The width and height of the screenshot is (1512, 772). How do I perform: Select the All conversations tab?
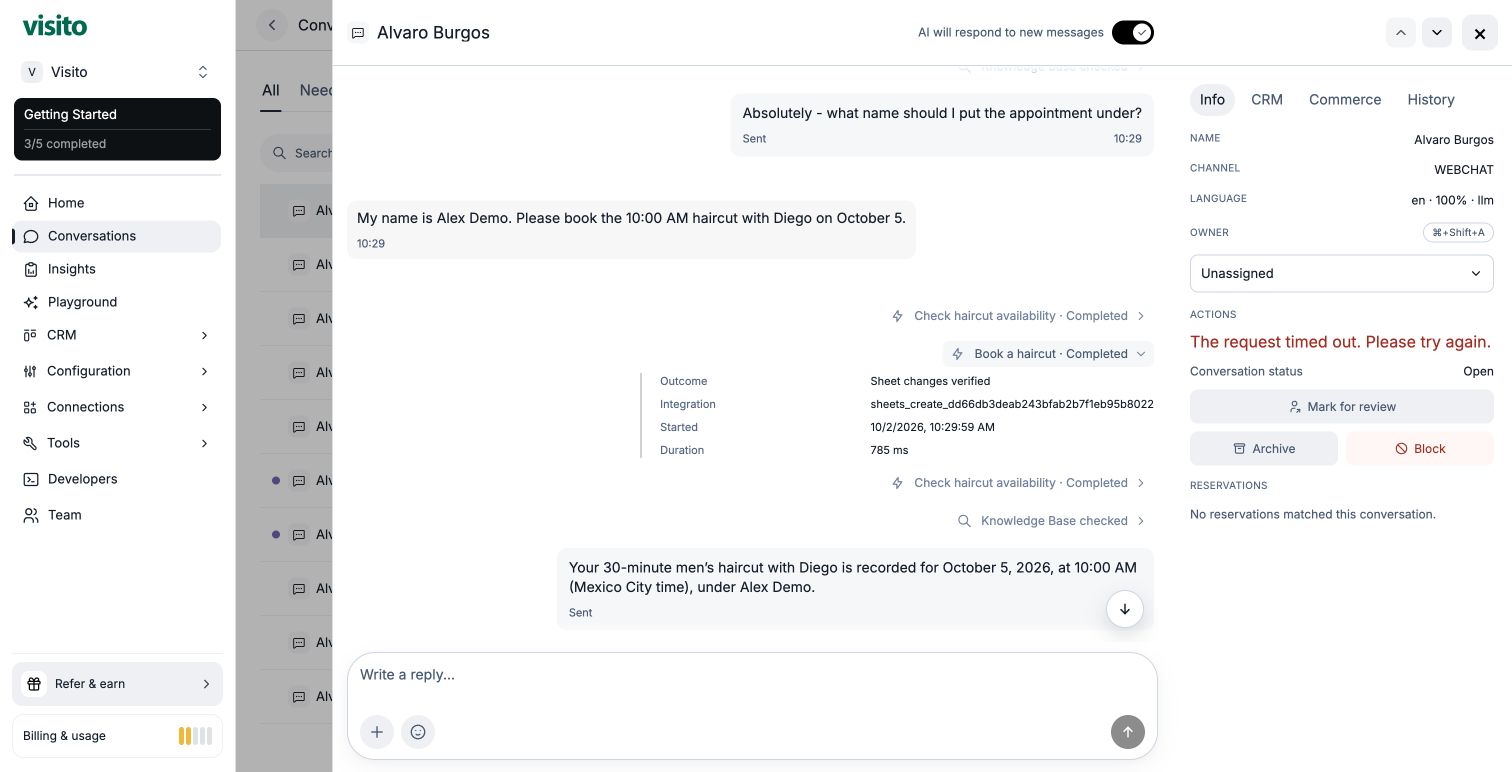271,91
